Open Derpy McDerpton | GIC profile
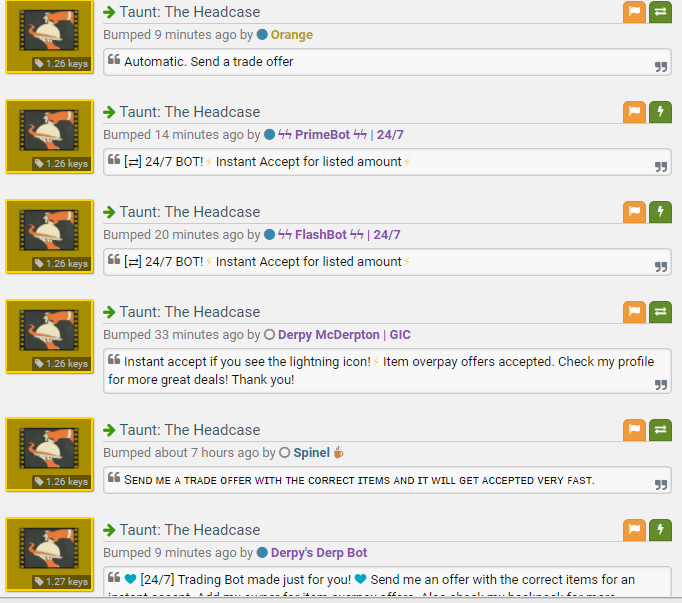Screen dimensions: 682x603 (344, 335)
